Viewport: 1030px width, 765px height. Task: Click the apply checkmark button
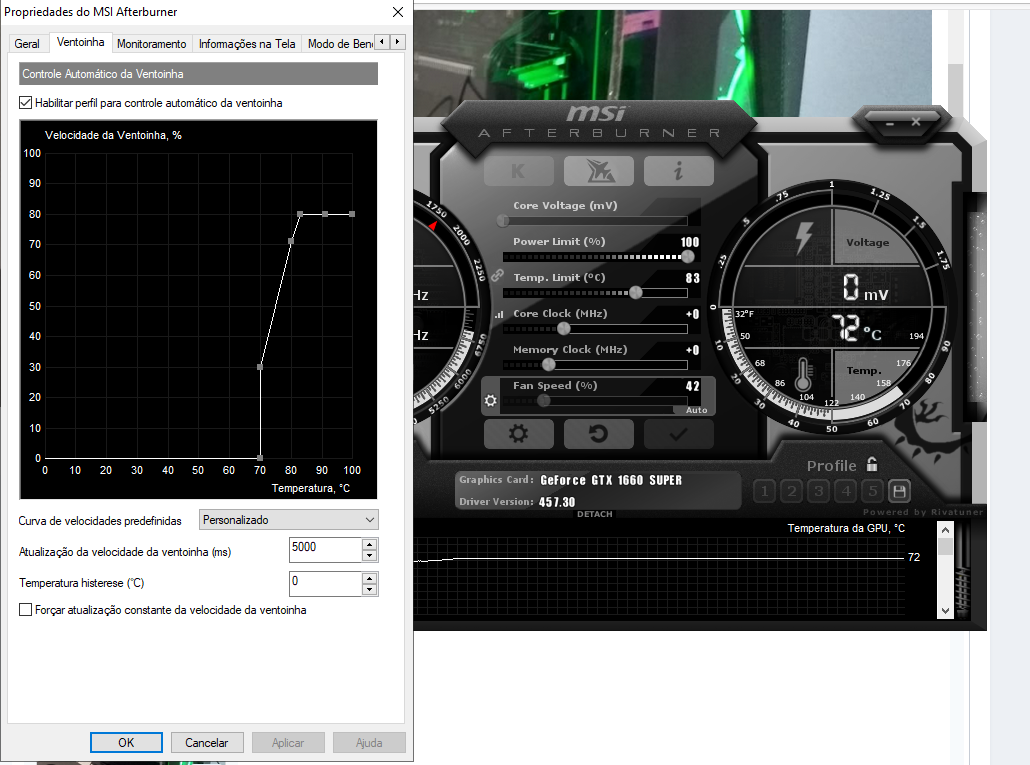click(679, 434)
